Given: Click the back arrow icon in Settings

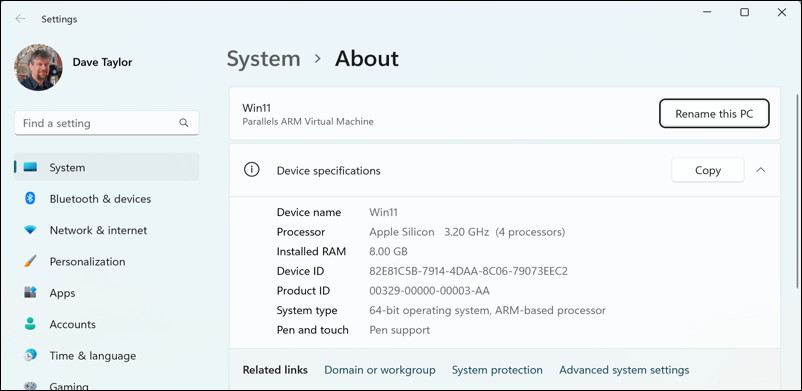Looking at the screenshot, I should (20, 19).
